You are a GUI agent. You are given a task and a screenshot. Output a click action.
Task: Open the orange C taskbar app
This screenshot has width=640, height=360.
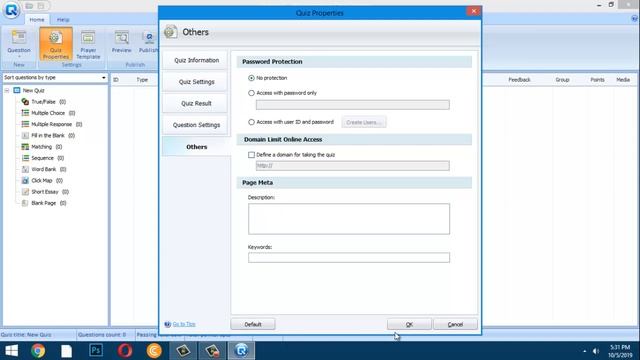point(154,351)
